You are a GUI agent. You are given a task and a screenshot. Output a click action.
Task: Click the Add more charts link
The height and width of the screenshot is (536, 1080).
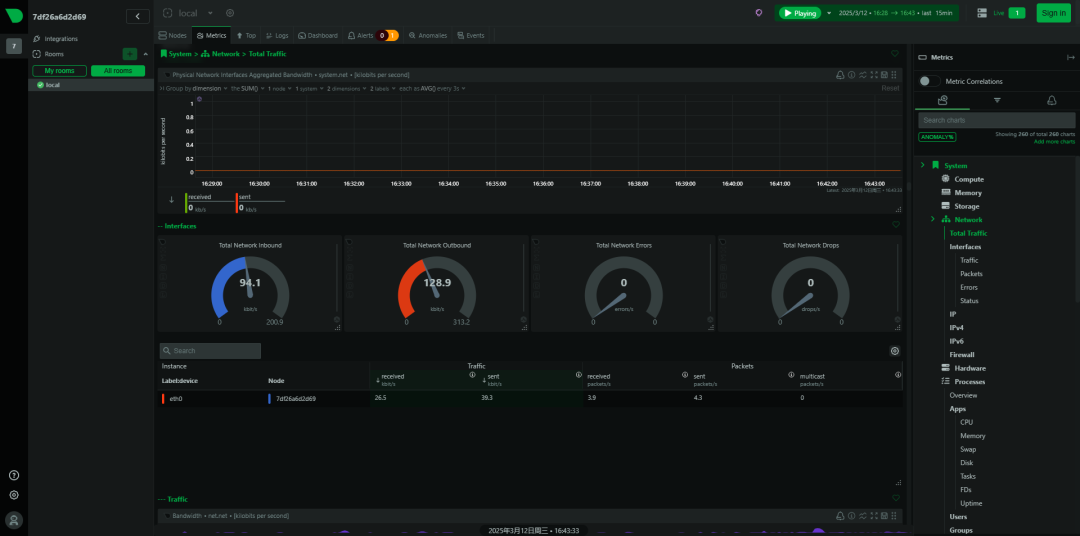[1054, 141]
